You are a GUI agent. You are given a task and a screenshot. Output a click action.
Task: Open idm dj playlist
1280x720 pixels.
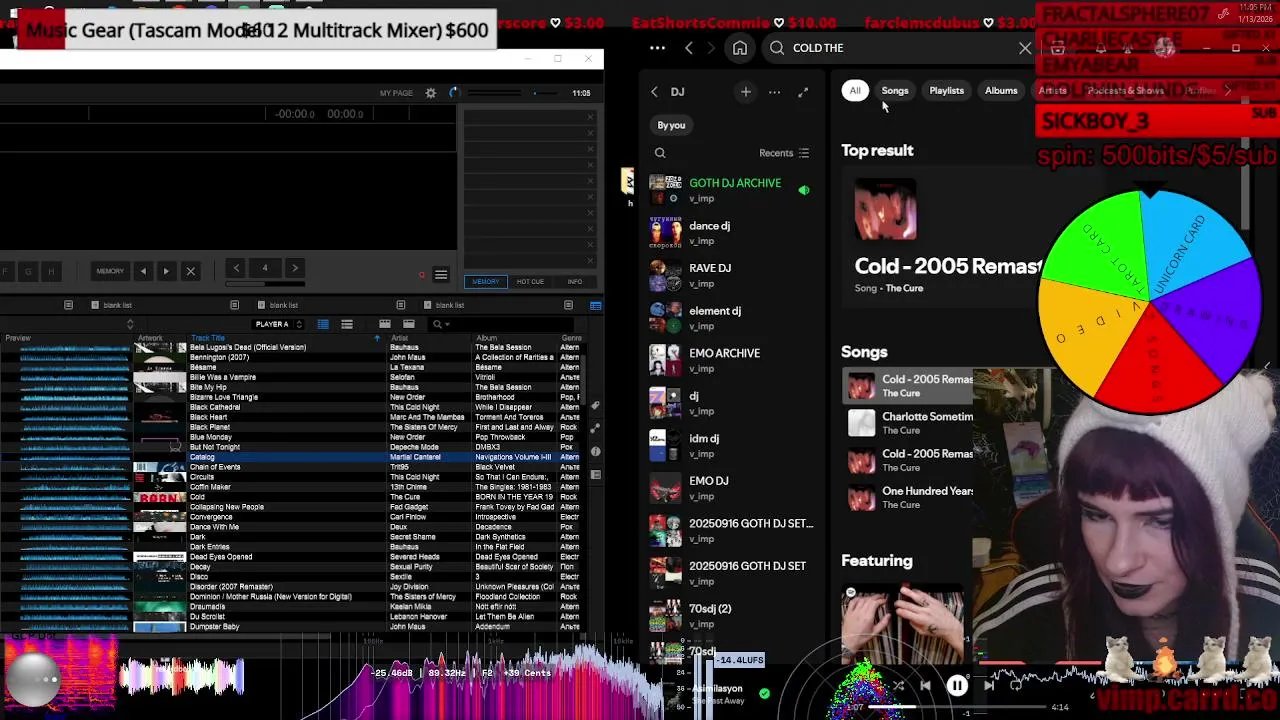click(x=732, y=445)
